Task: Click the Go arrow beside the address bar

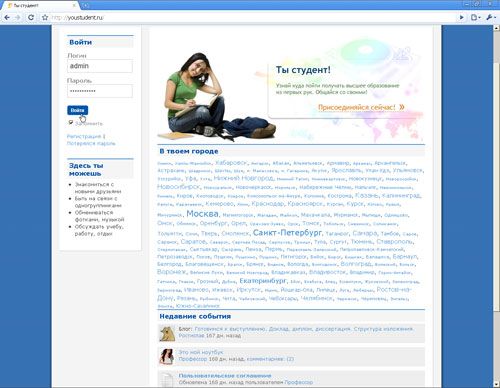Action: [x=462, y=17]
